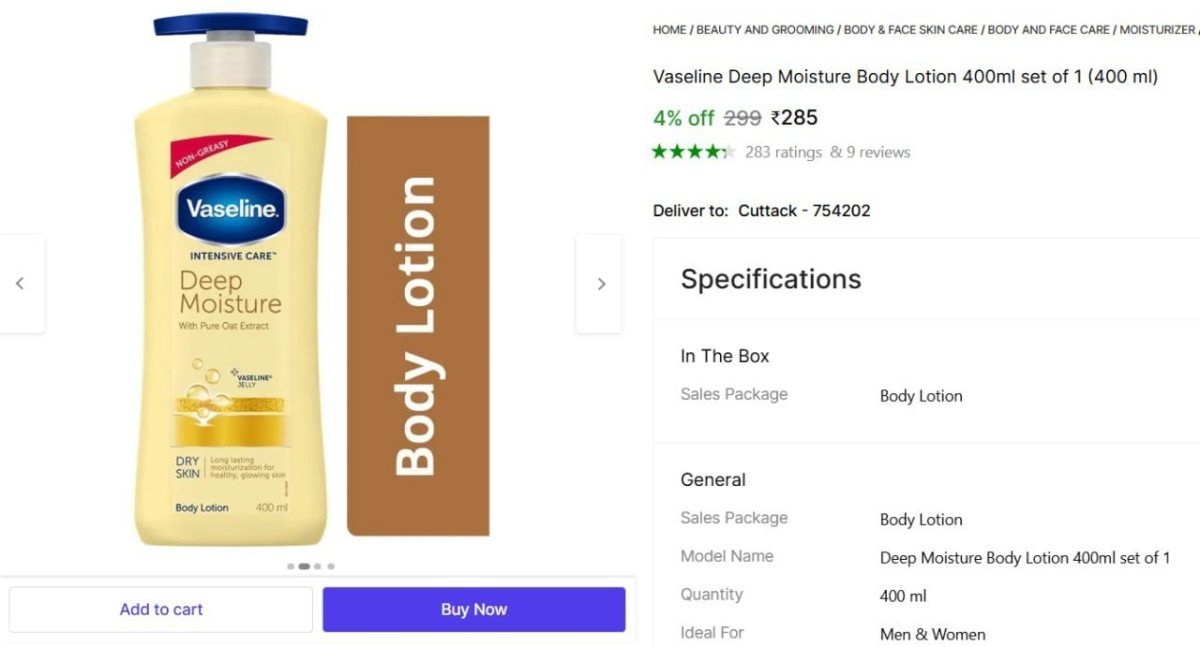Viewport: 1200px width, 647px height.
Task: Click the discounted price ₹285
Action: (795, 117)
